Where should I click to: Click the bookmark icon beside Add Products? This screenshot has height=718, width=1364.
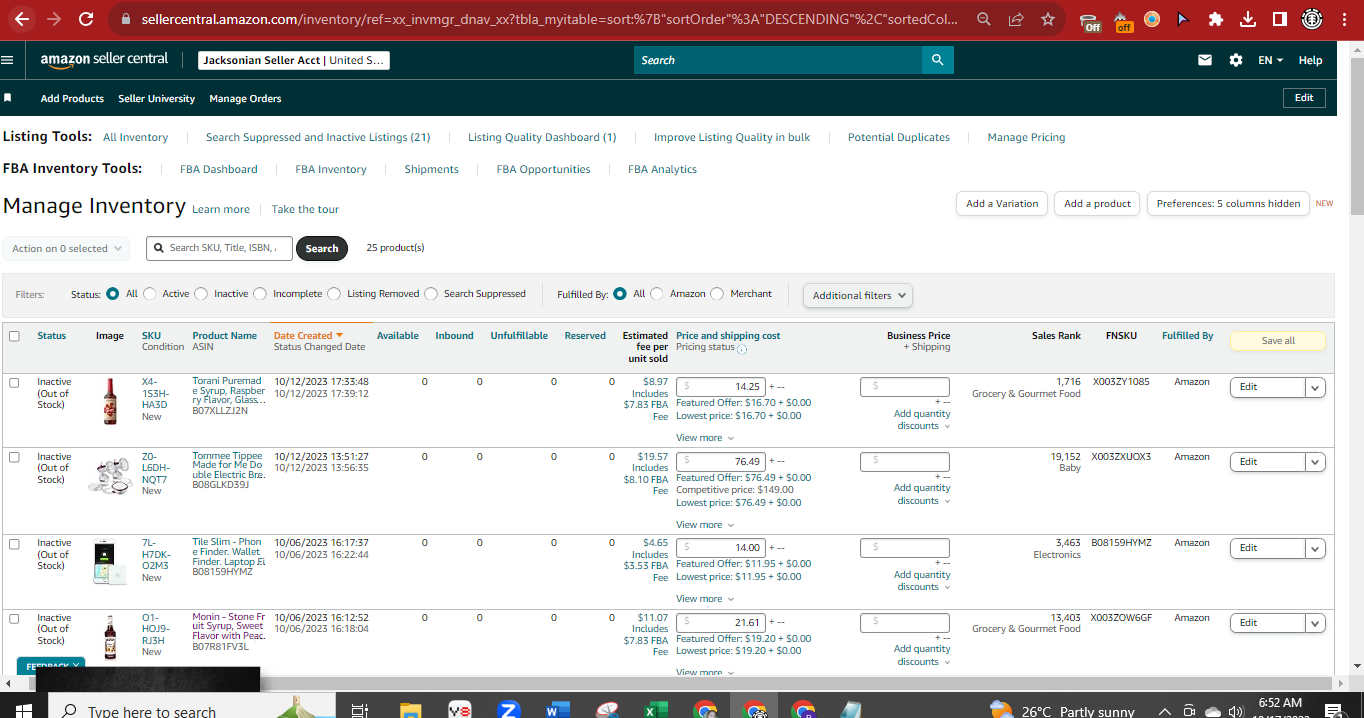[x=8, y=98]
